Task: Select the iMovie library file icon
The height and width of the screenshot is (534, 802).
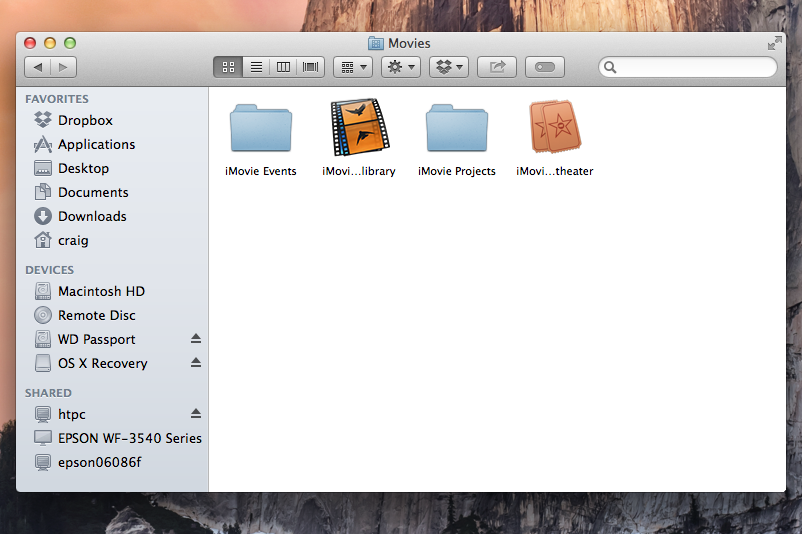Action: 360,127
